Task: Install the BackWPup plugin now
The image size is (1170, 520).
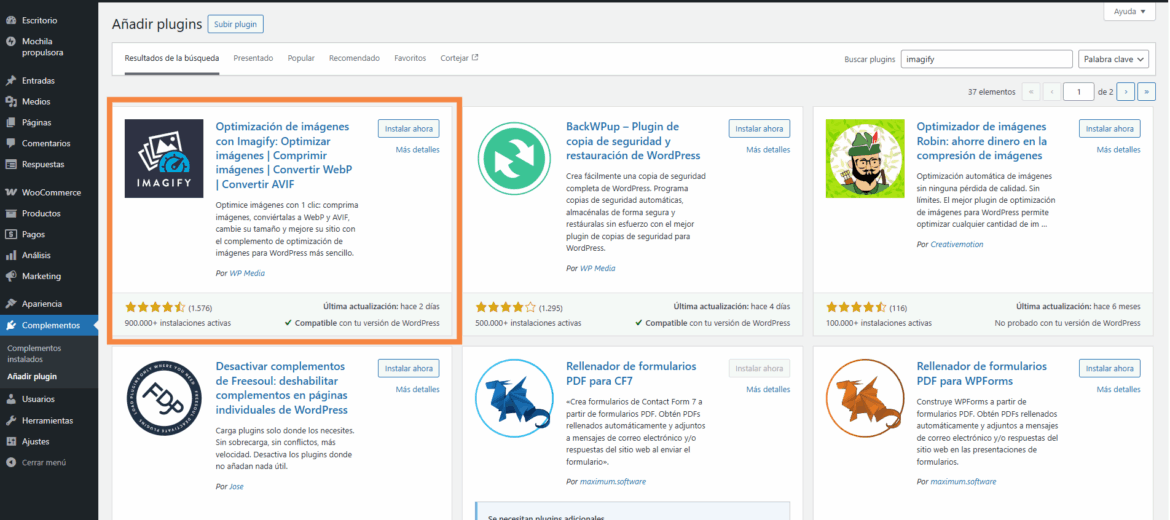Action: pos(759,128)
